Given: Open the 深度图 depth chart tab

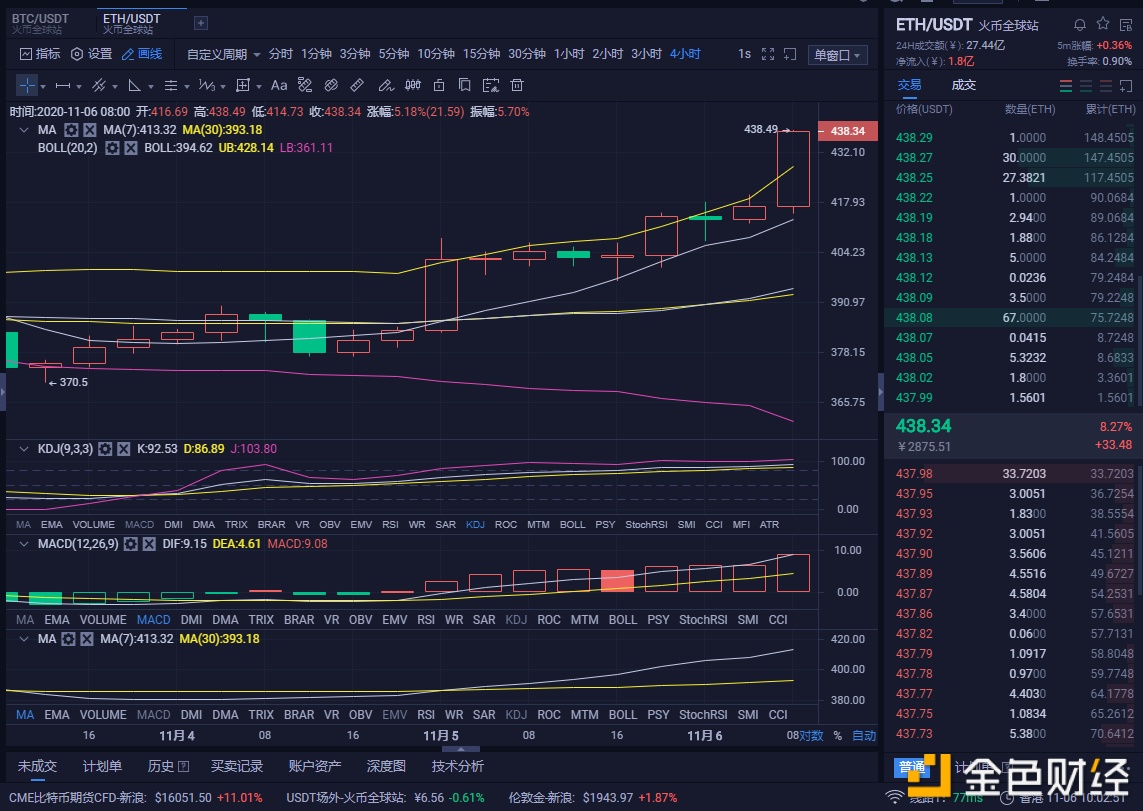Looking at the screenshot, I should tap(386, 766).
